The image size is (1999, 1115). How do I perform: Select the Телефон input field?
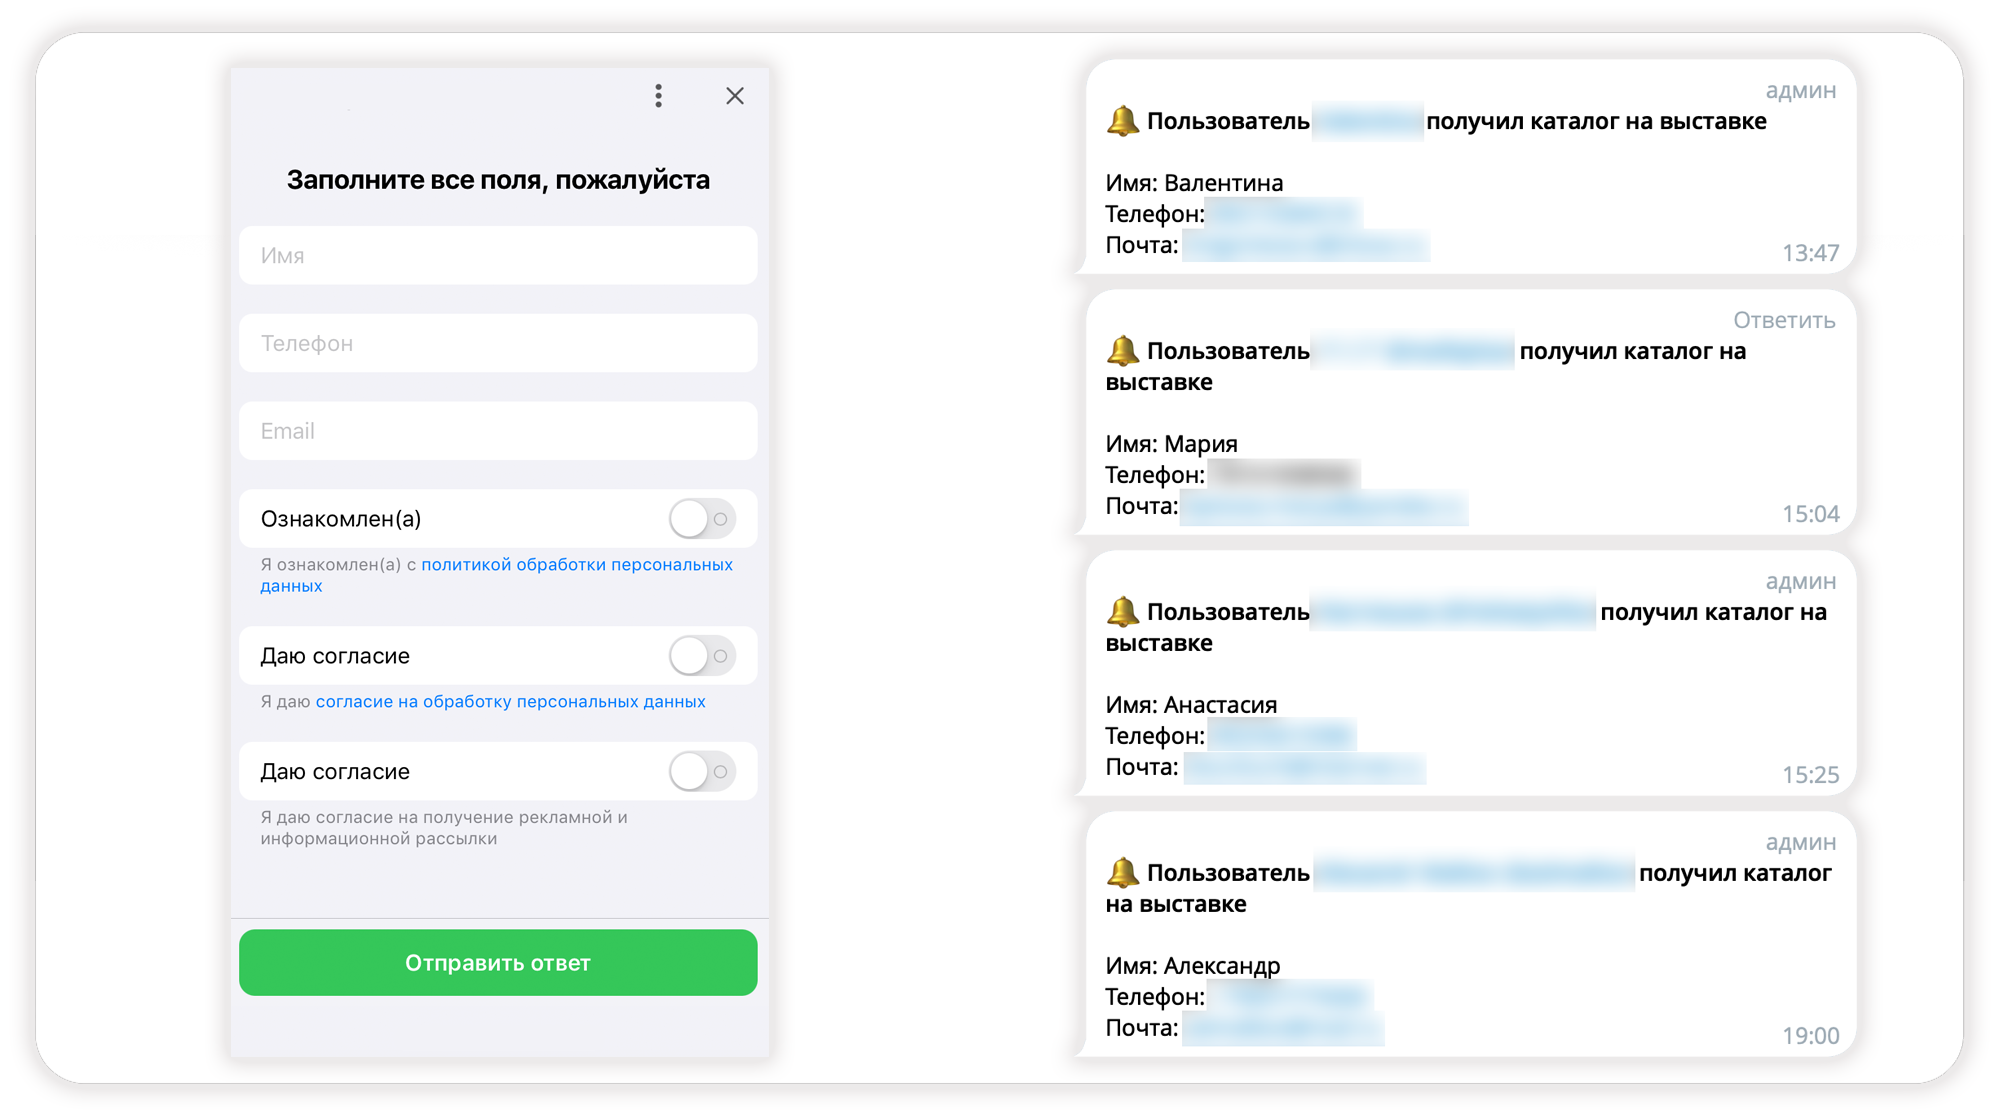click(497, 343)
